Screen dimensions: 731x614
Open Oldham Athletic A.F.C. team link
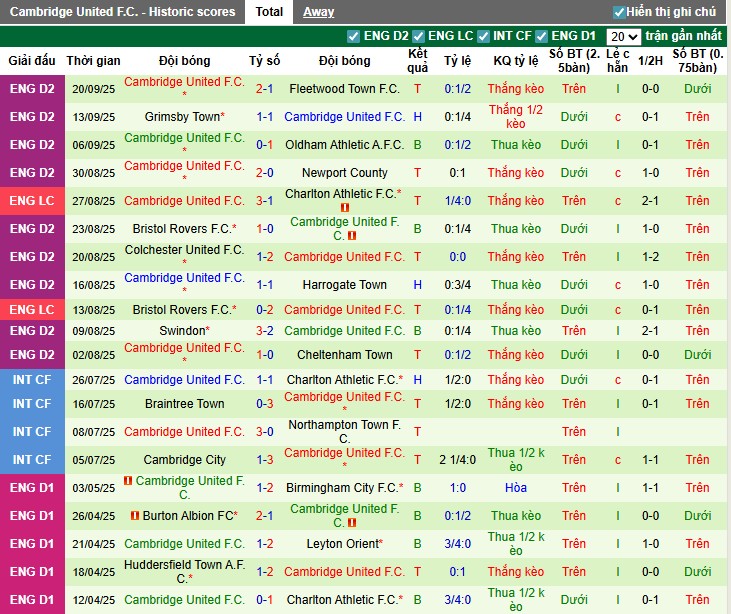345,145
